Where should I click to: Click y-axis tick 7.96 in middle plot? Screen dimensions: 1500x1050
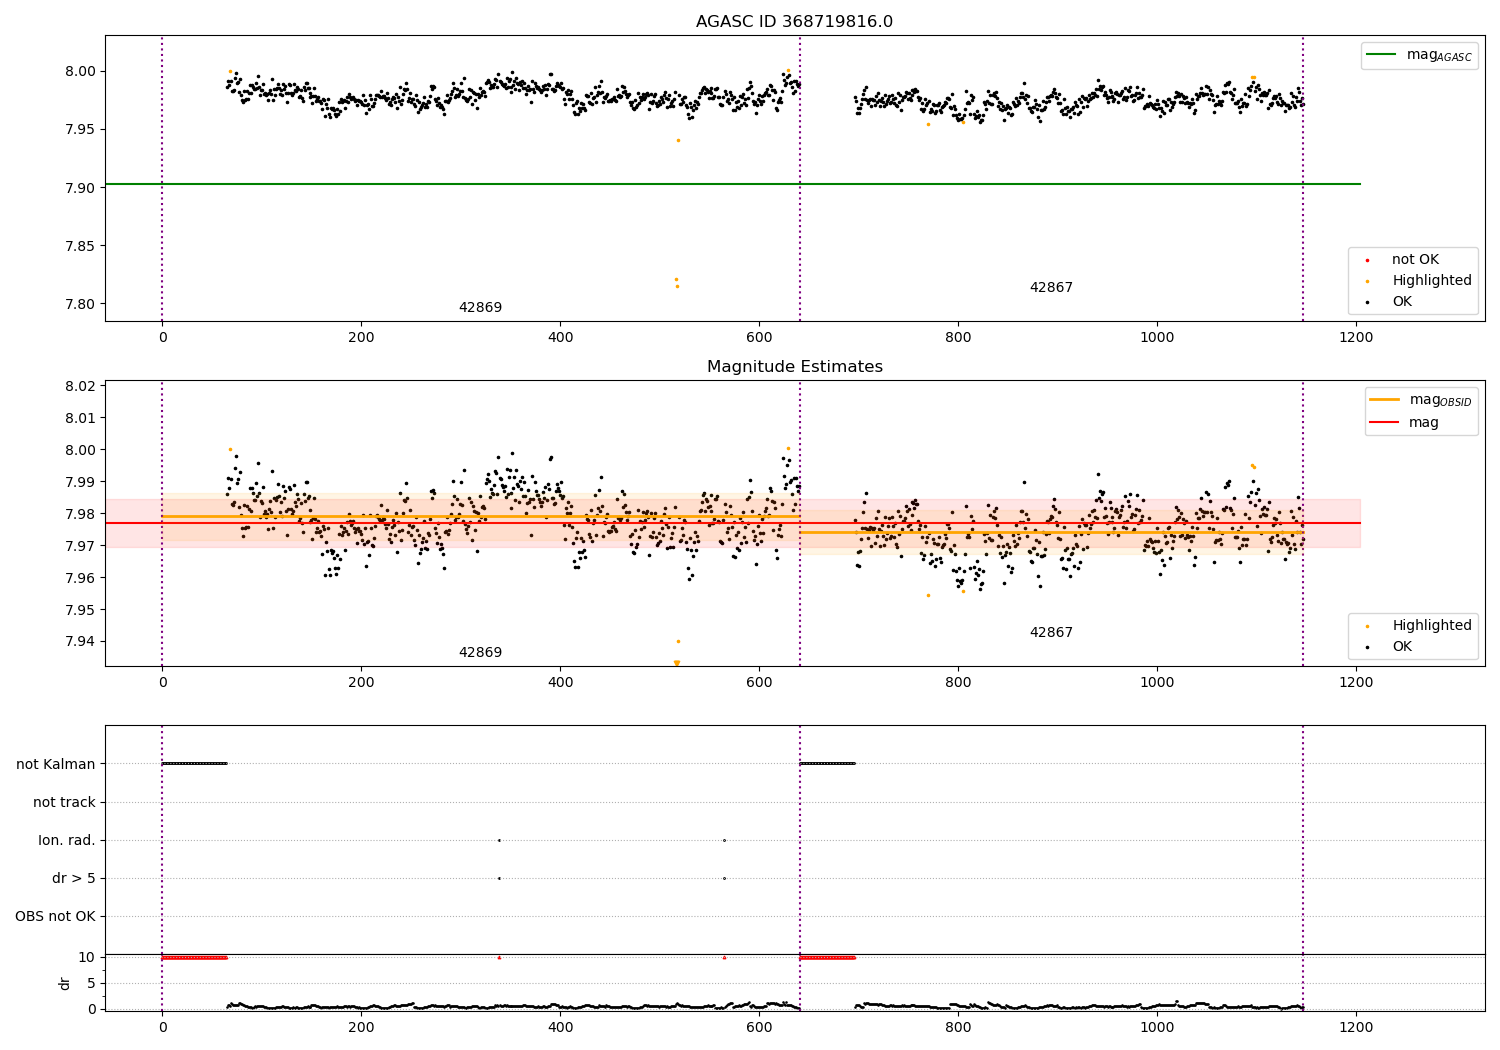(x=82, y=578)
